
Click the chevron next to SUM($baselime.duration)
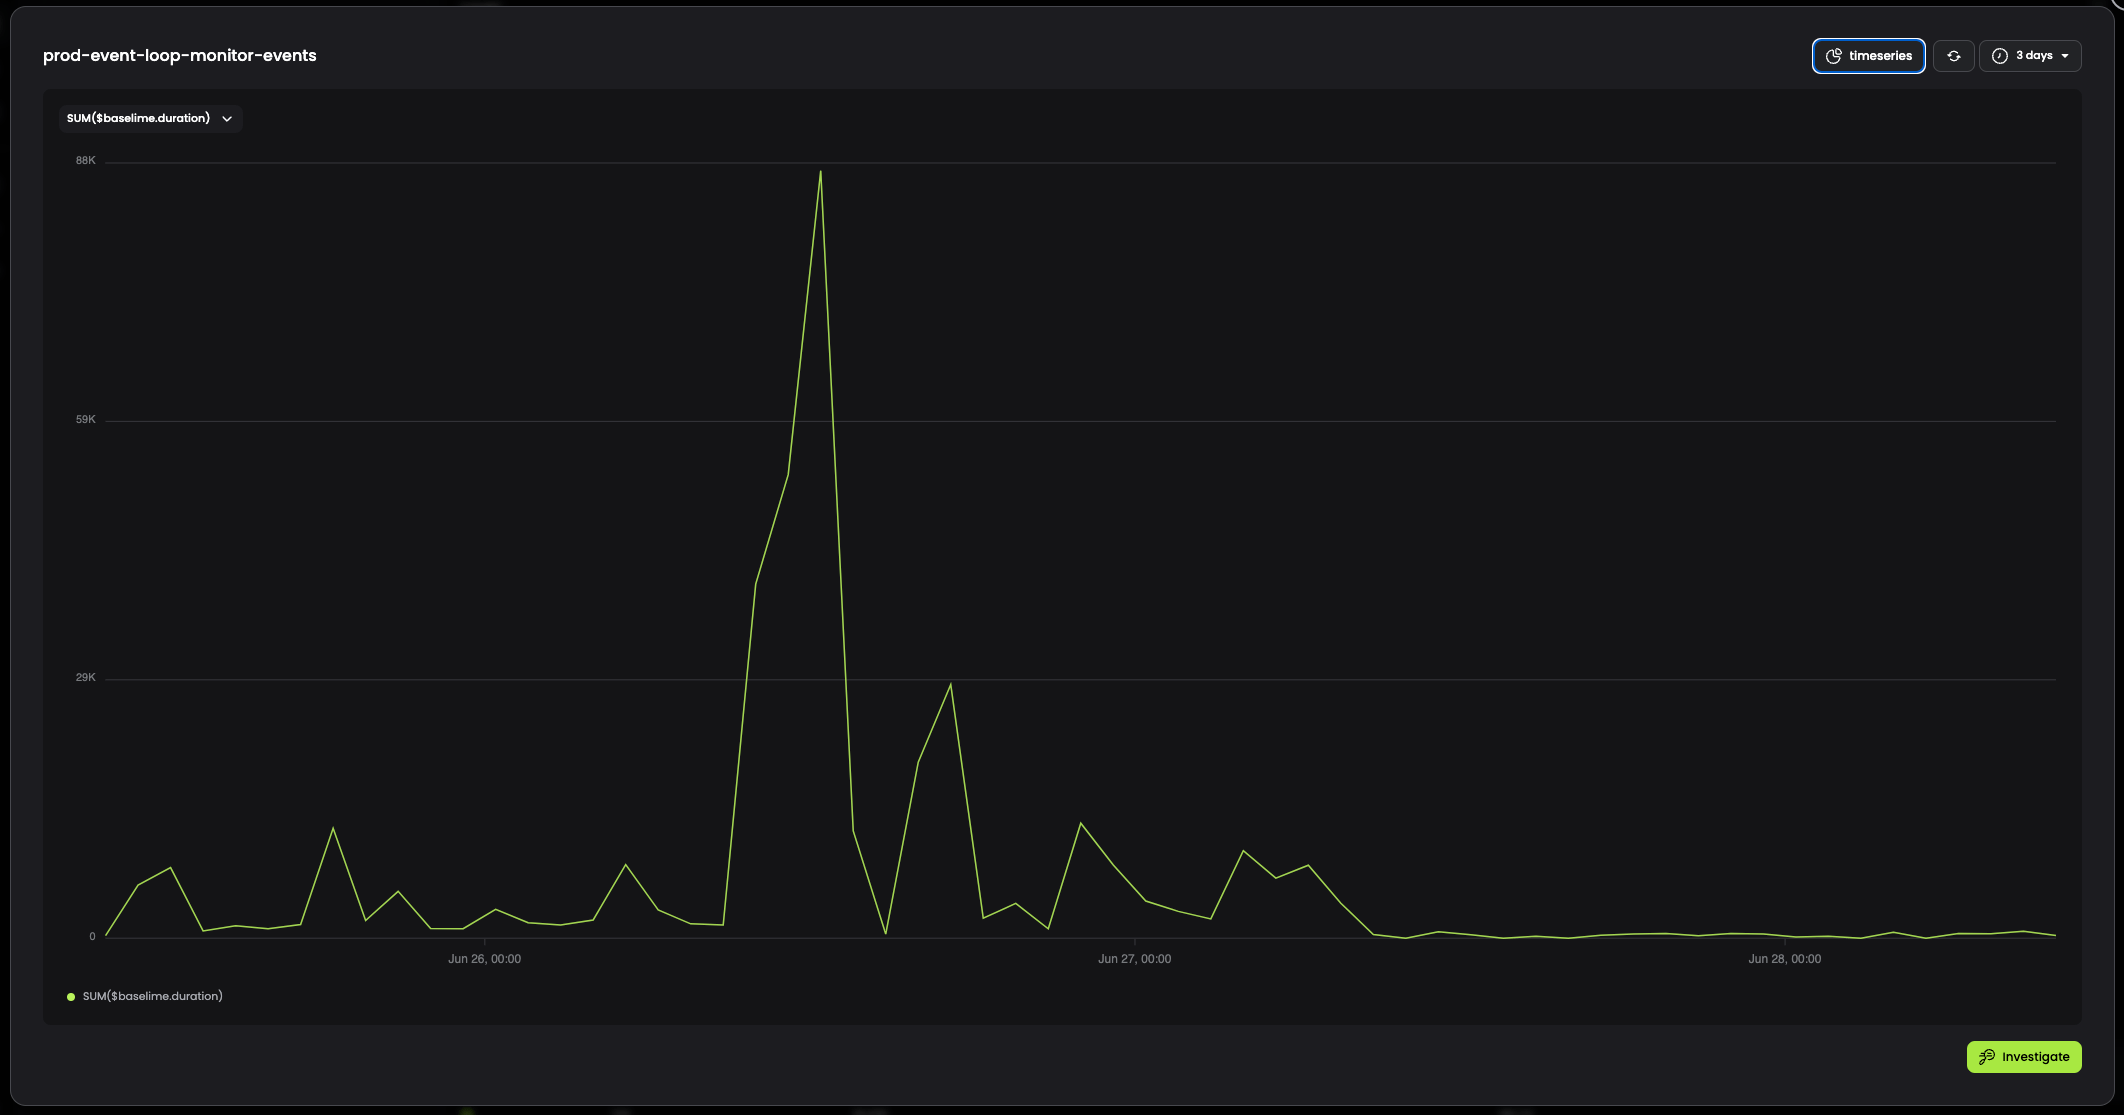click(227, 119)
